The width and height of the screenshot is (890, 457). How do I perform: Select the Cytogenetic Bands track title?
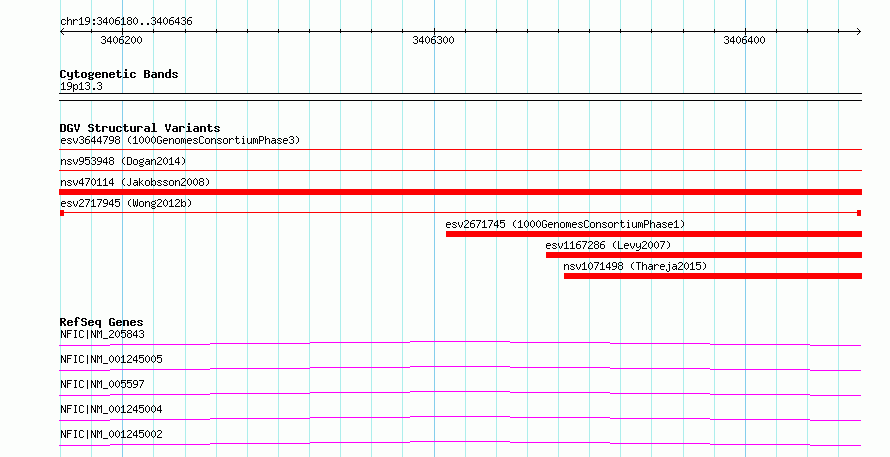point(119,74)
